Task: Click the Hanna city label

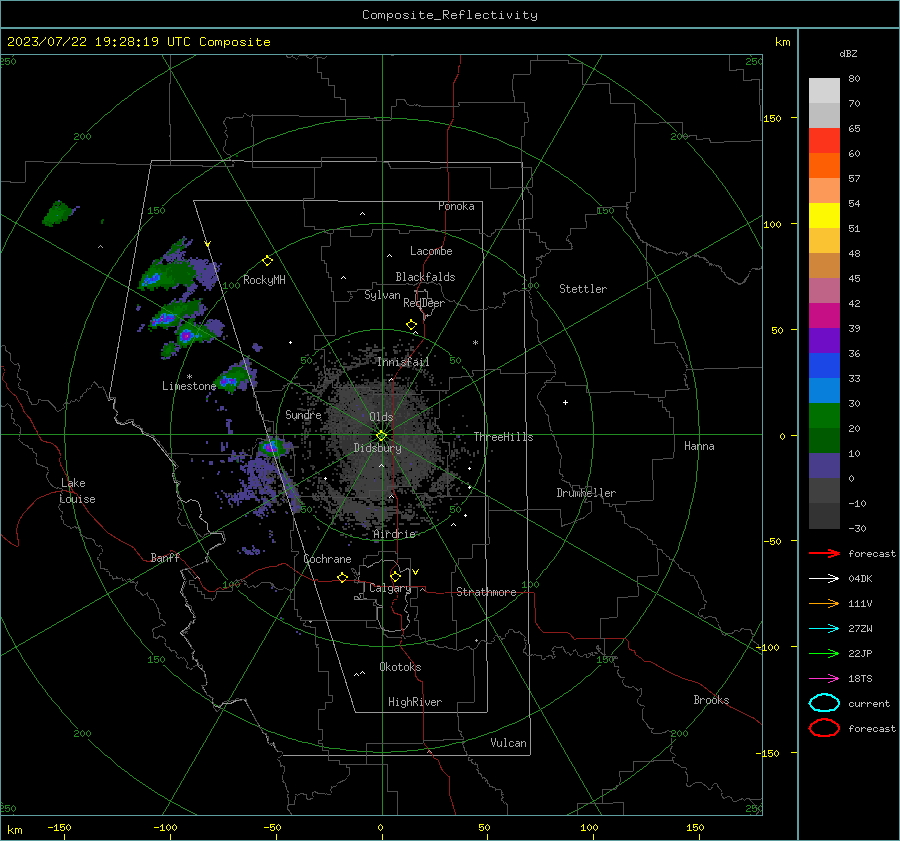Action: 699,446
